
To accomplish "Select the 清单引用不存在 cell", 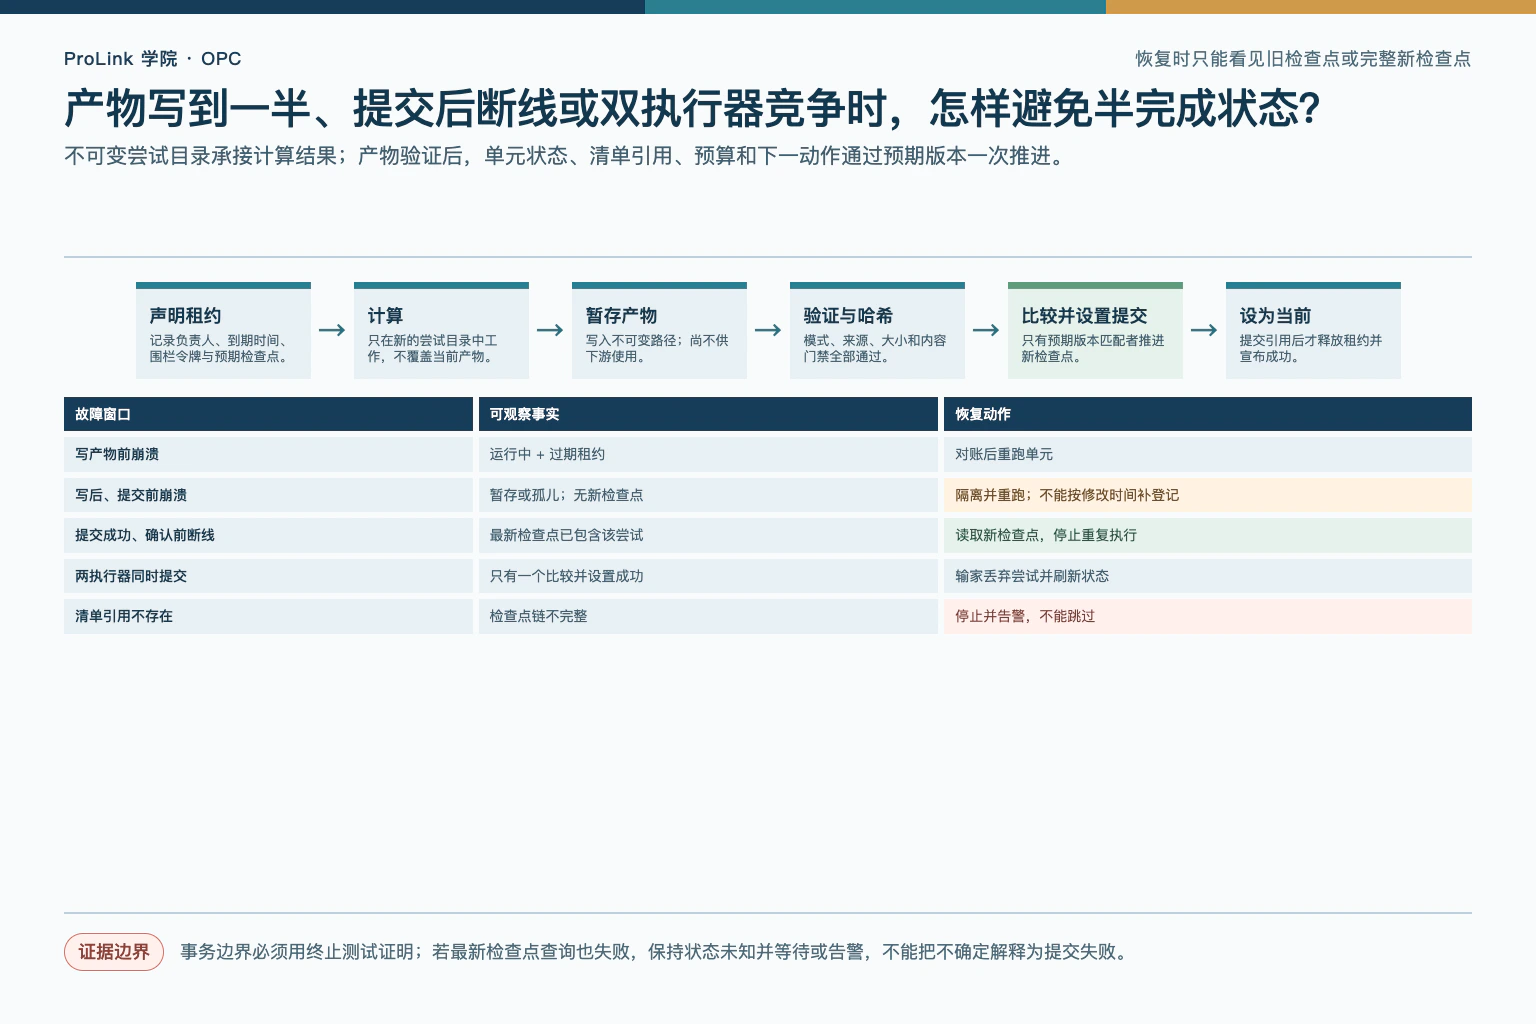I will (268, 616).
